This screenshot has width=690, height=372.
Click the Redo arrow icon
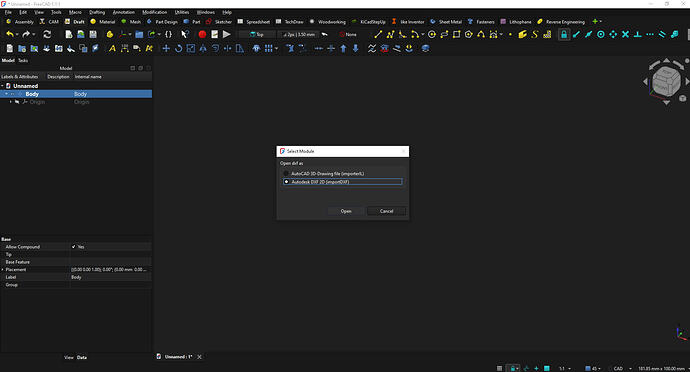coord(26,34)
